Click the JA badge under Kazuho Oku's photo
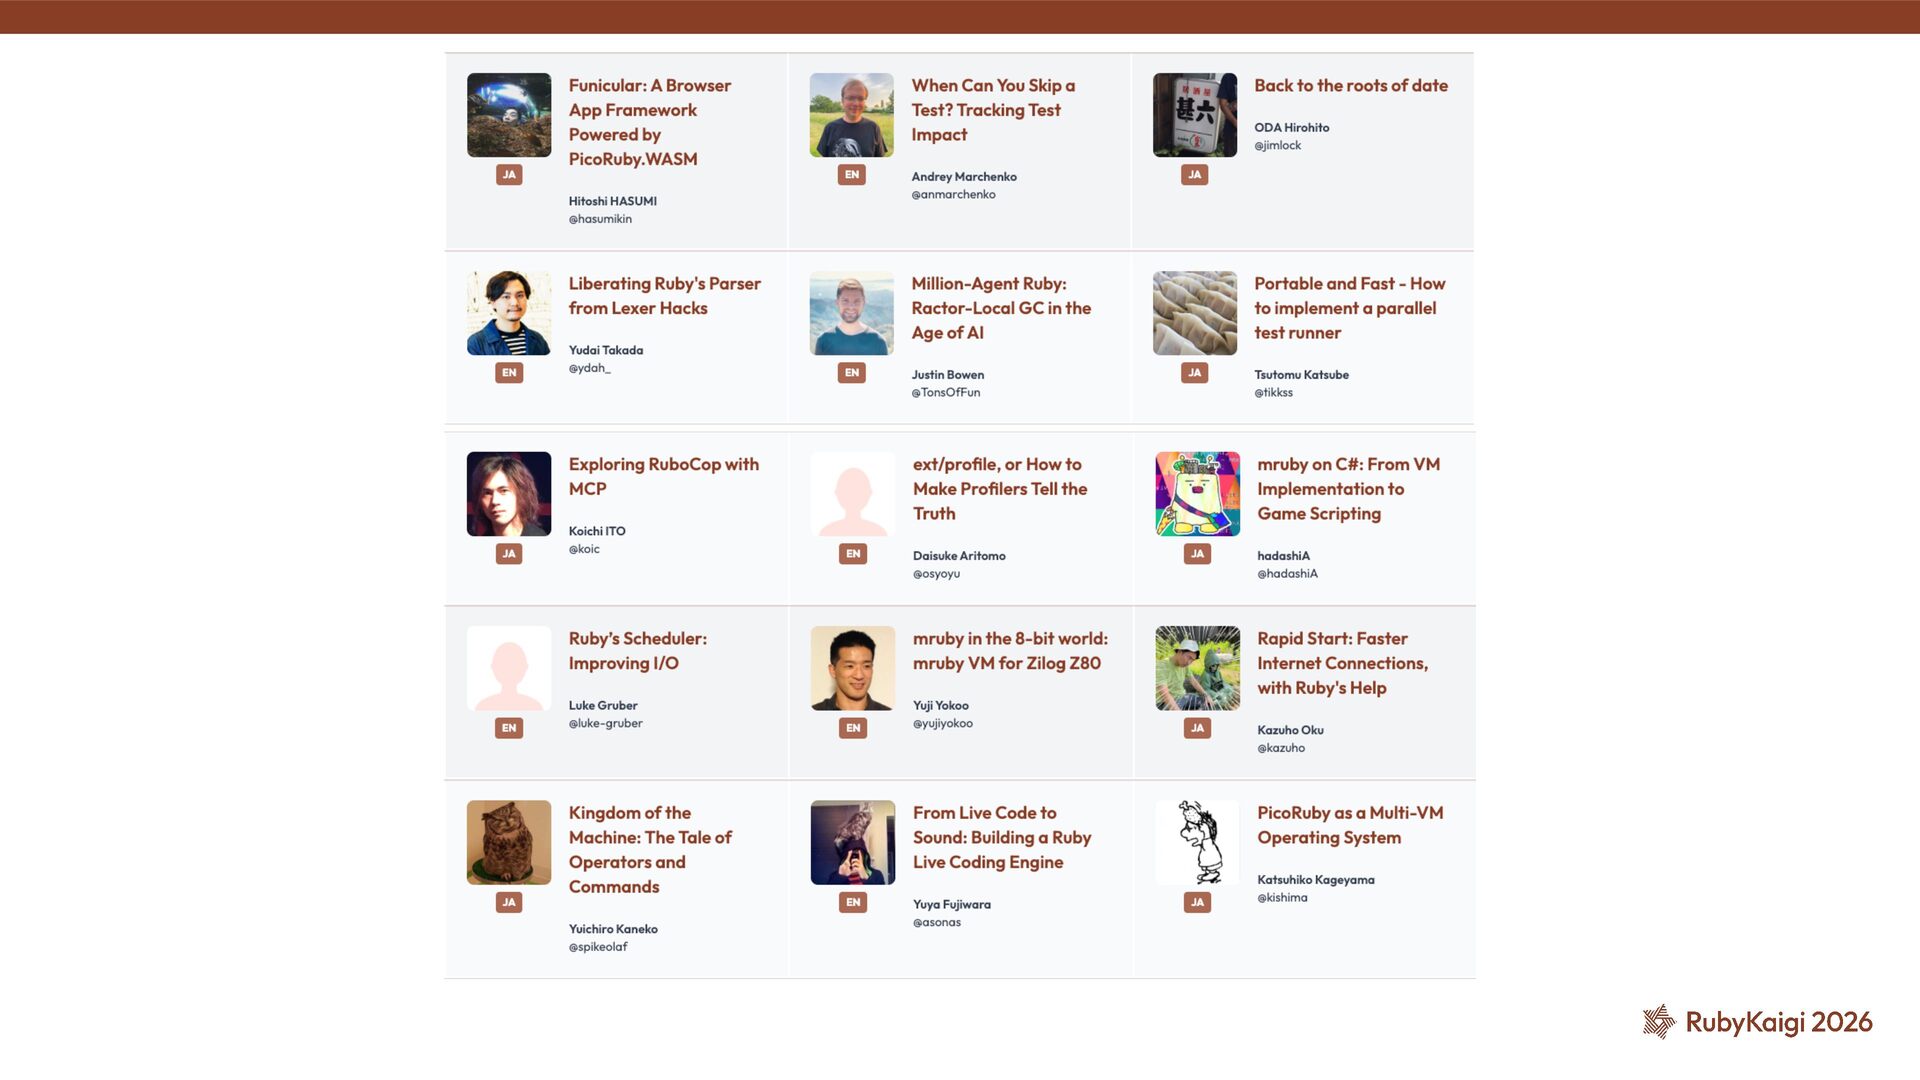The image size is (1920, 1080). (x=1197, y=728)
